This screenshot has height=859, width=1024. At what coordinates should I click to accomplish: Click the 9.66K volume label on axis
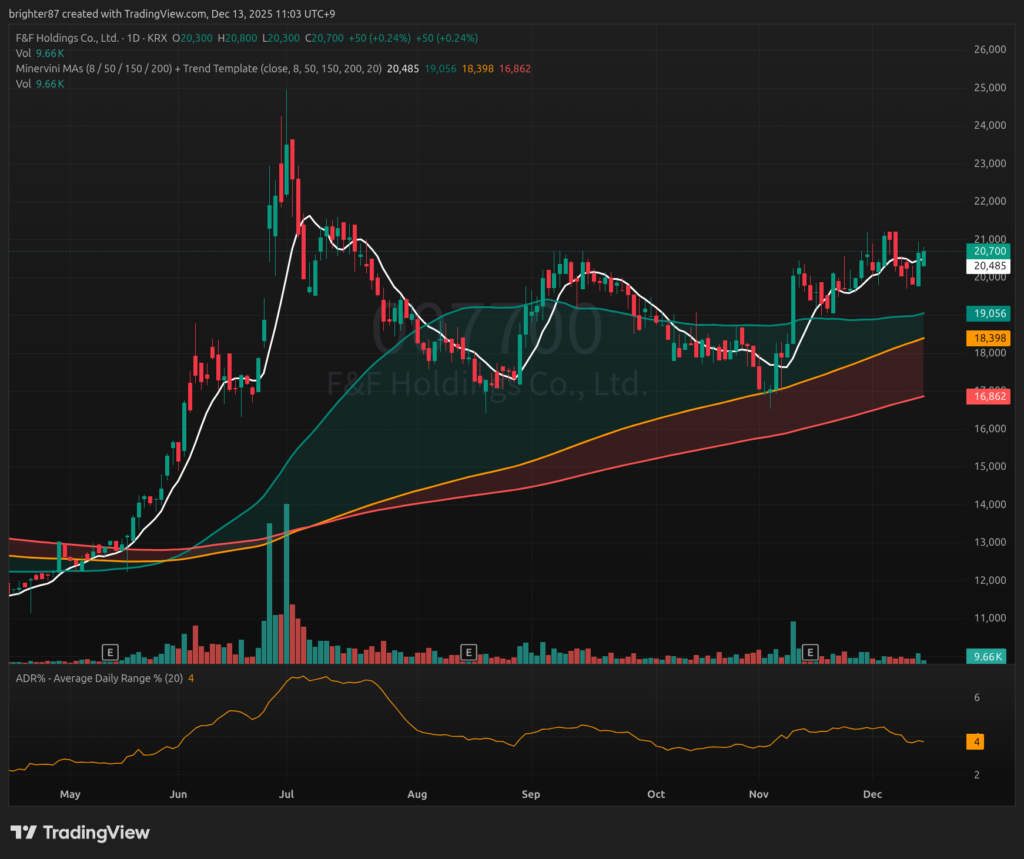tap(988, 656)
